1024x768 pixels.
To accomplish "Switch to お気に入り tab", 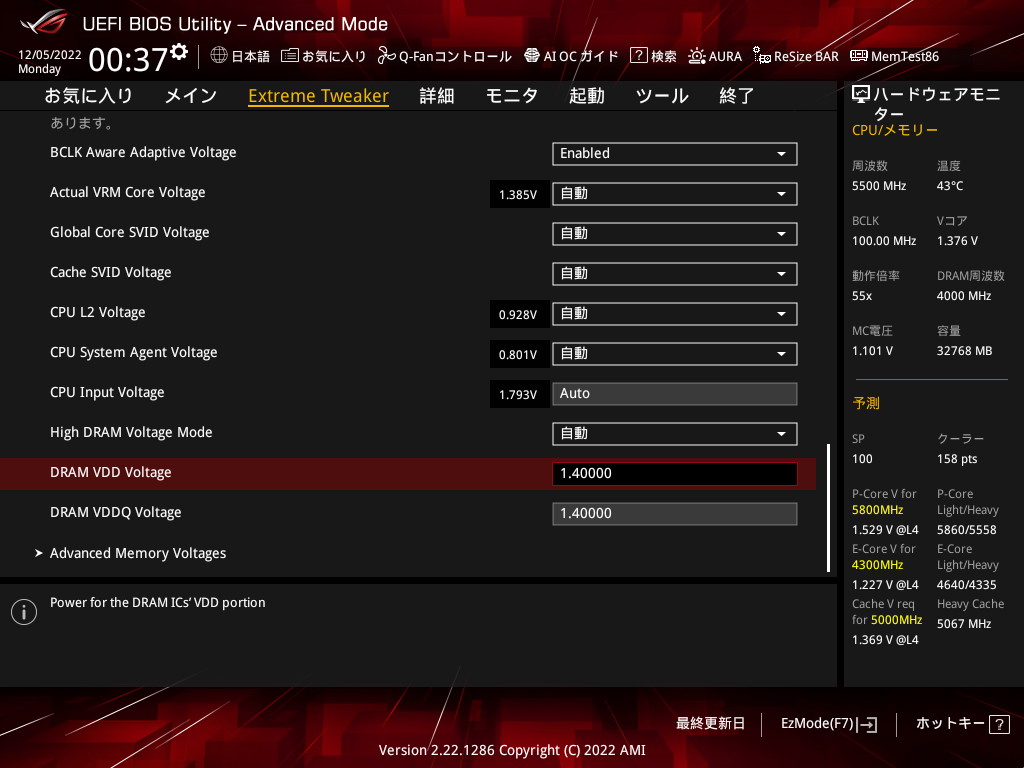I will click(x=88, y=96).
